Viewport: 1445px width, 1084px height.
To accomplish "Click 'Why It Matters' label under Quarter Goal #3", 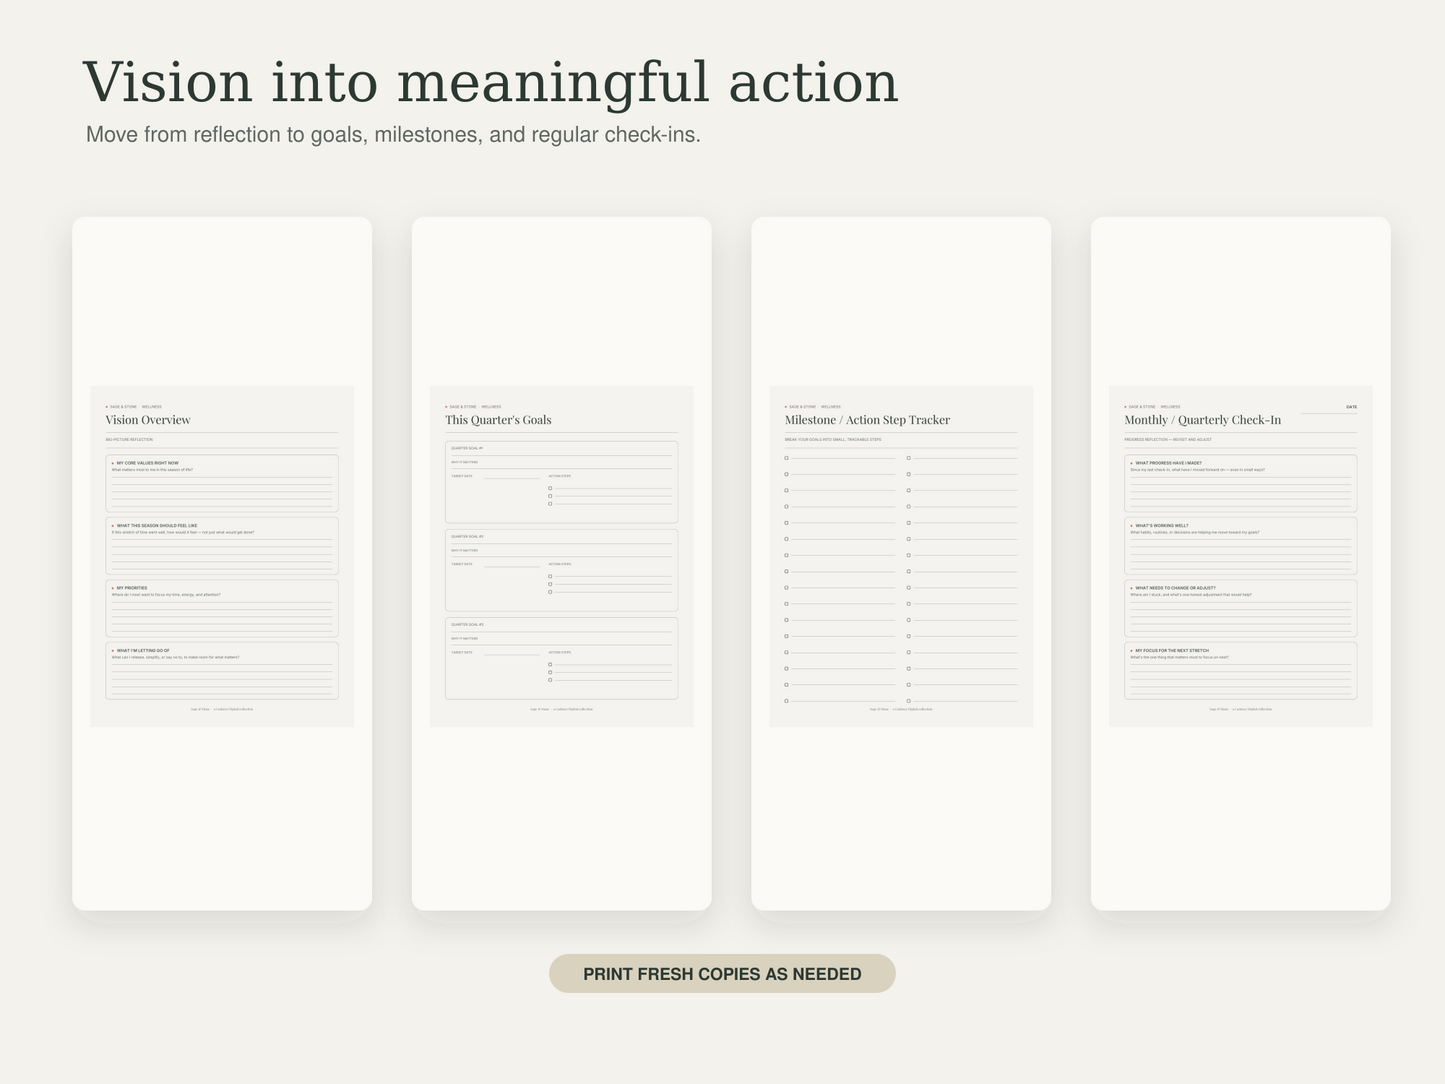I will (464, 639).
